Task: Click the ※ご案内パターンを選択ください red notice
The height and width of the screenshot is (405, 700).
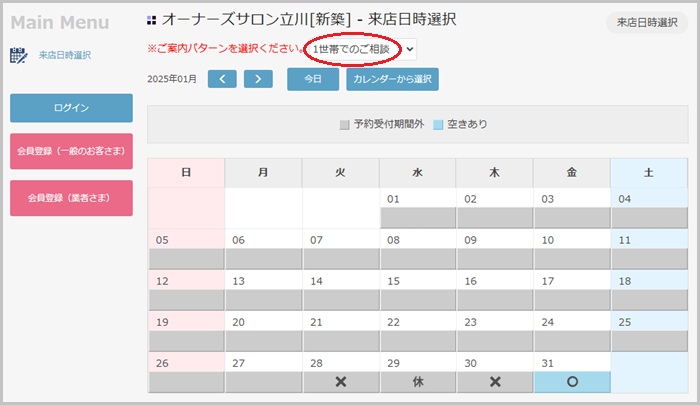Action: point(226,49)
